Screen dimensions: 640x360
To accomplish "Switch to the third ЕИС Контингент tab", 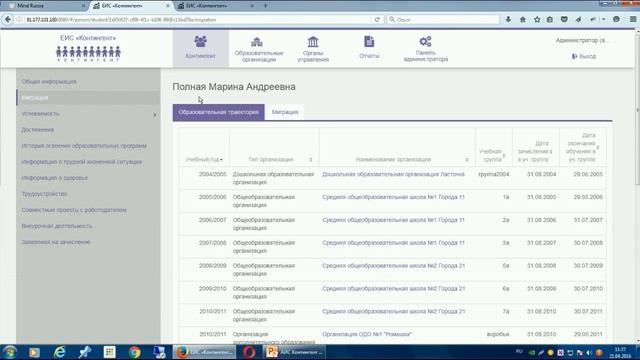I will 216,6.
